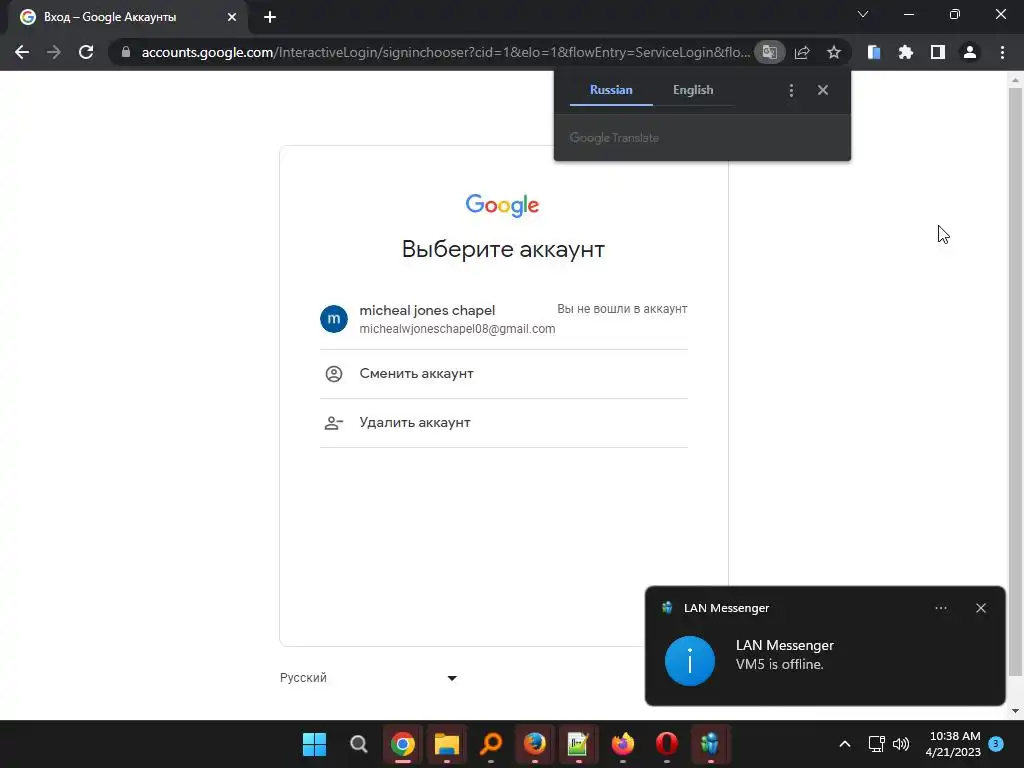
Task: Open taskbar Search
Action: point(359,744)
